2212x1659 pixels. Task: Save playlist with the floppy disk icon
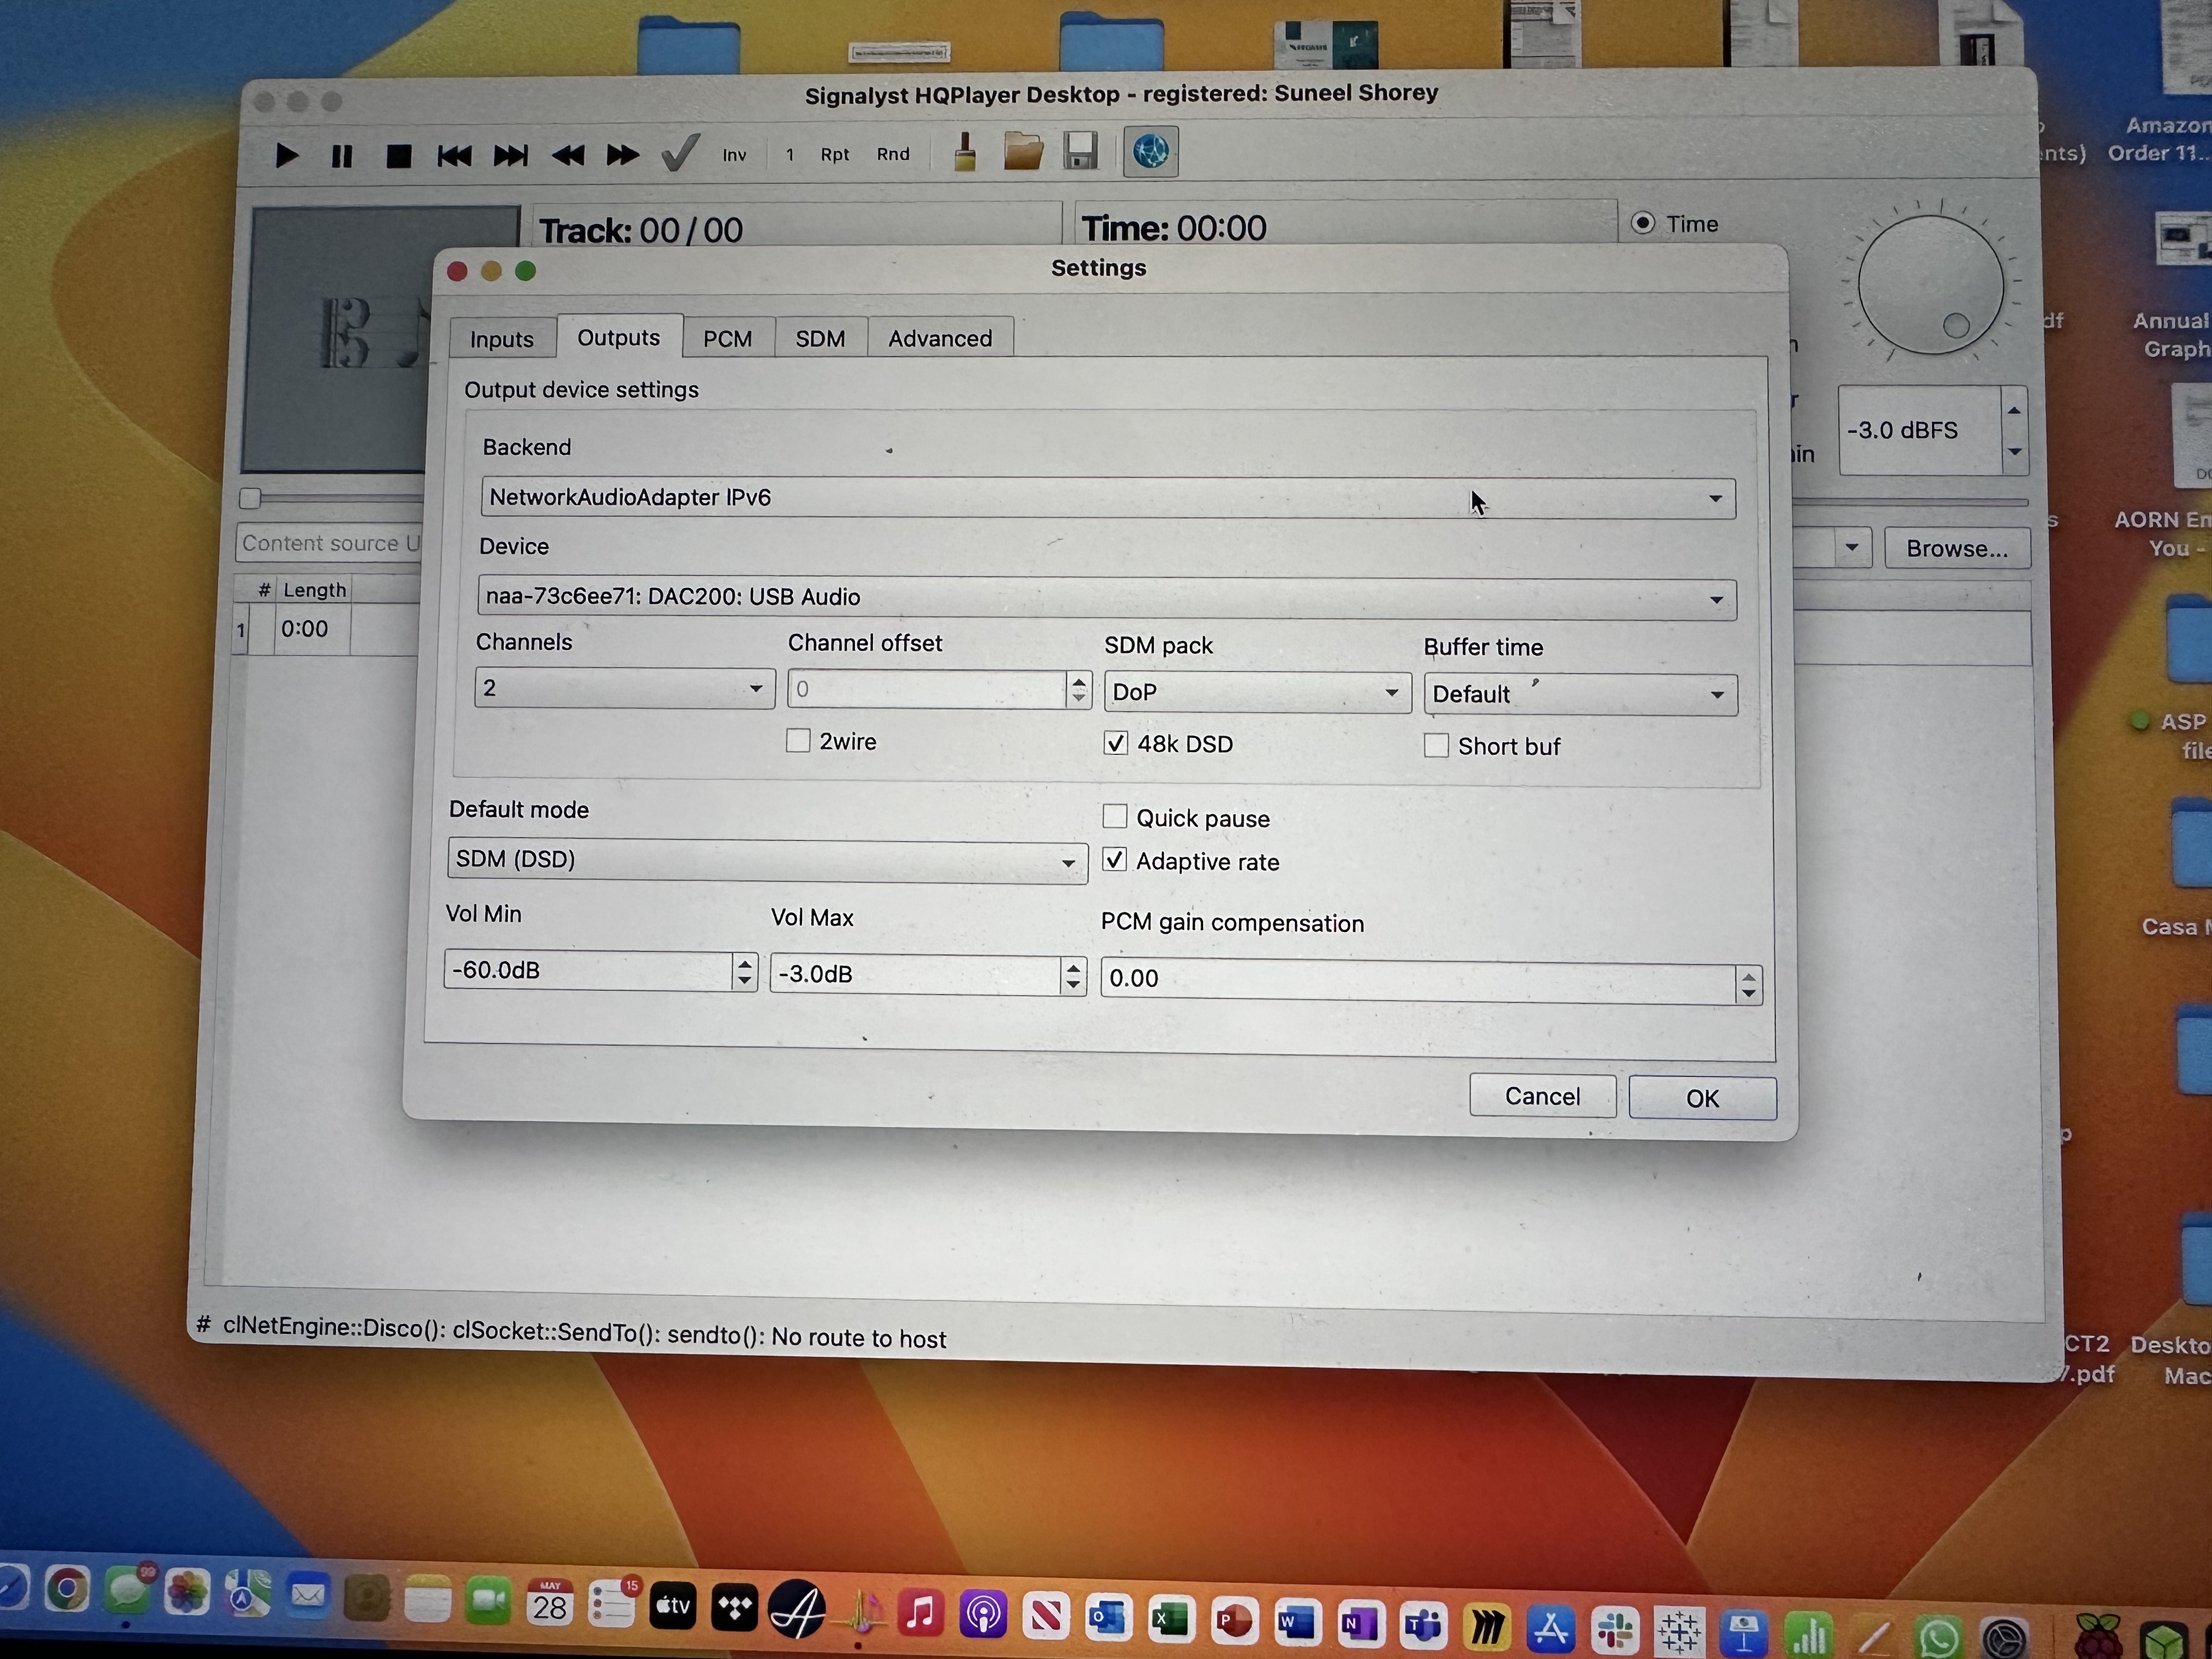(1081, 152)
